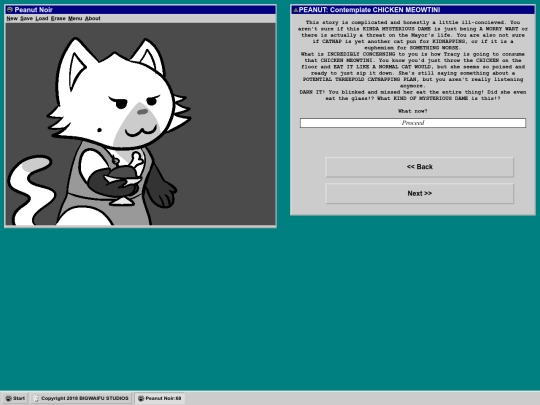Open the Save menu item
This screenshot has height=405, width=540.
point(26,19)
